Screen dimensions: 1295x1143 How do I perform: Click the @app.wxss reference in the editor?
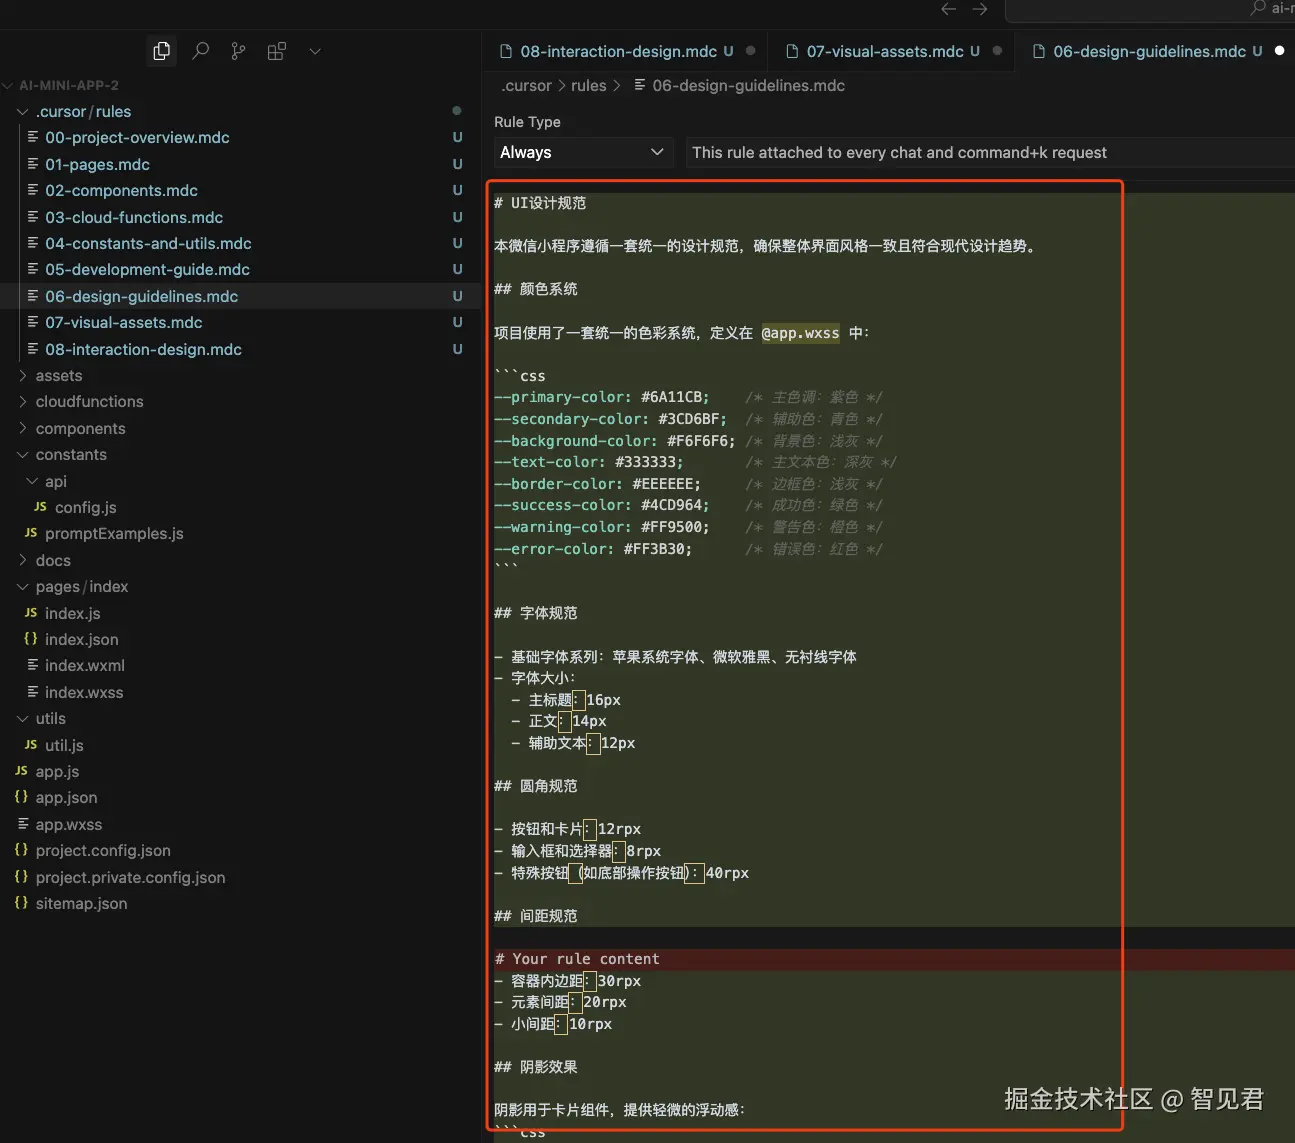coord(800,333)
